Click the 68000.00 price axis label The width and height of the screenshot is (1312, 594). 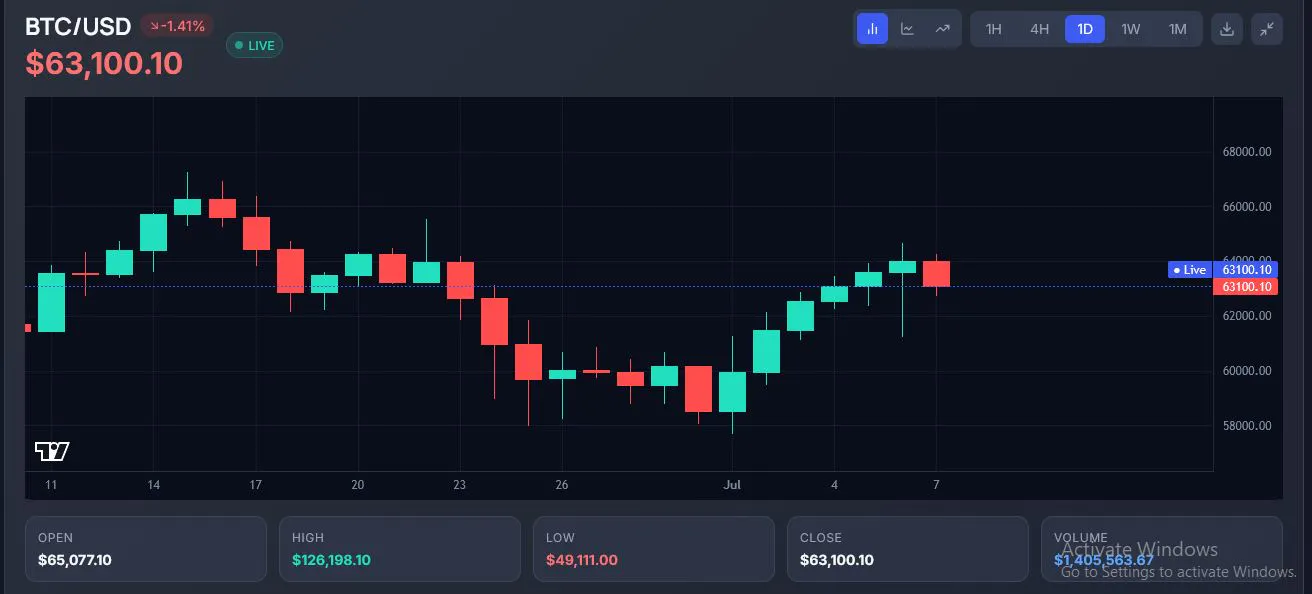tap(1247, 152)
